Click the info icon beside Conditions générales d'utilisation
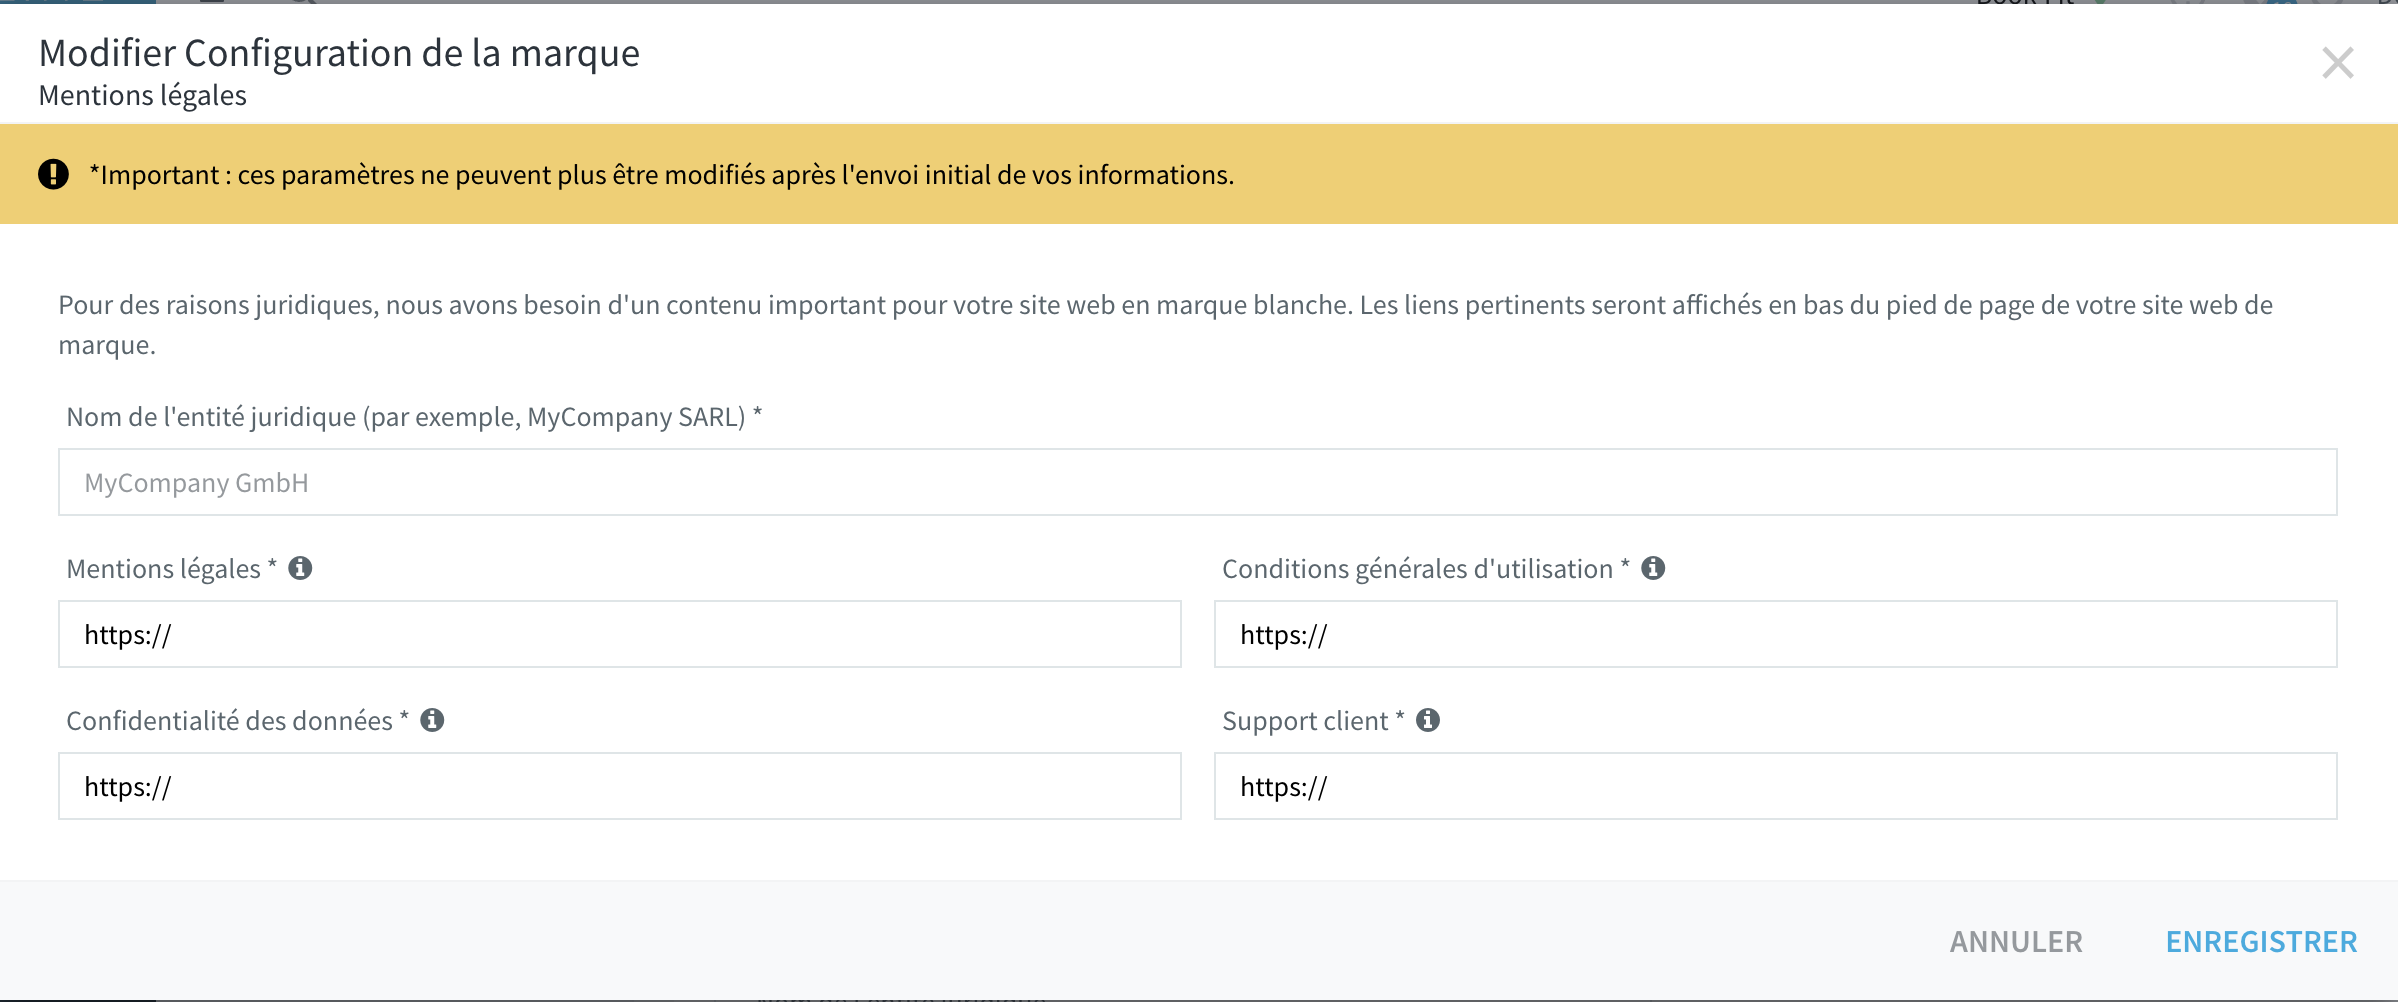2398x1002 pixels. 1653,568
